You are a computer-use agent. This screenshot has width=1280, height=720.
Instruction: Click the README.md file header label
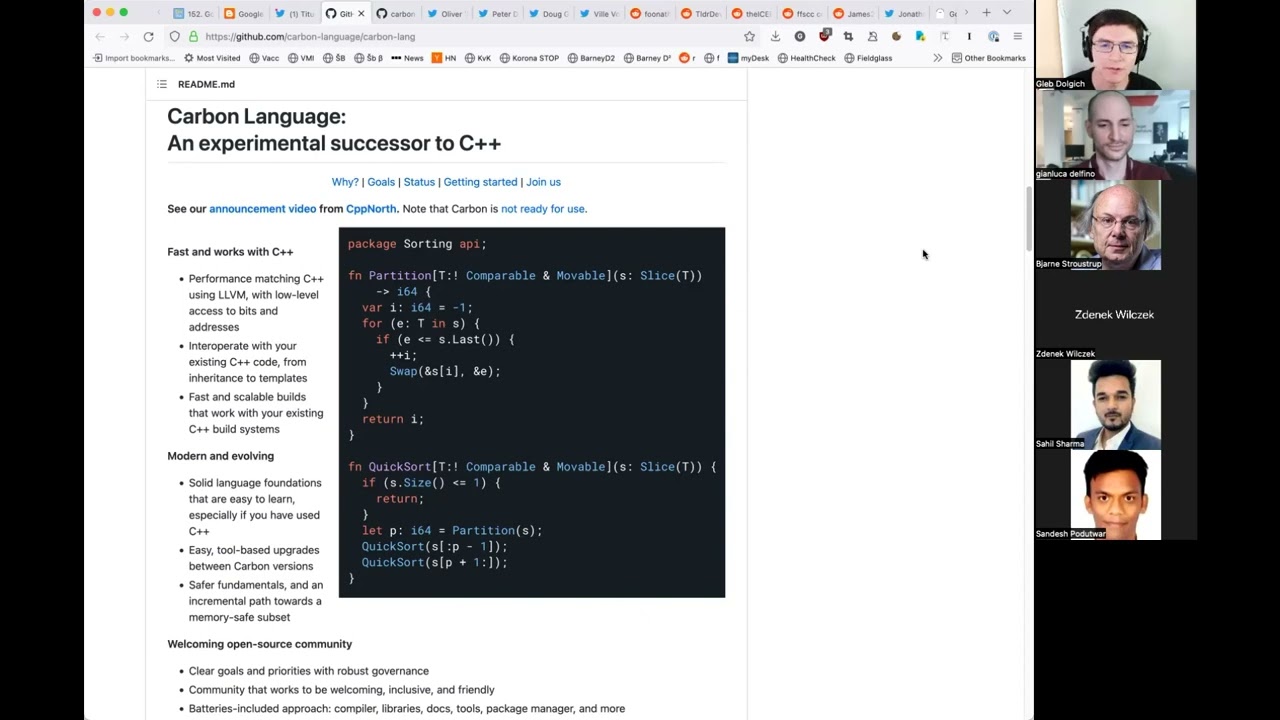pos(206,84)
